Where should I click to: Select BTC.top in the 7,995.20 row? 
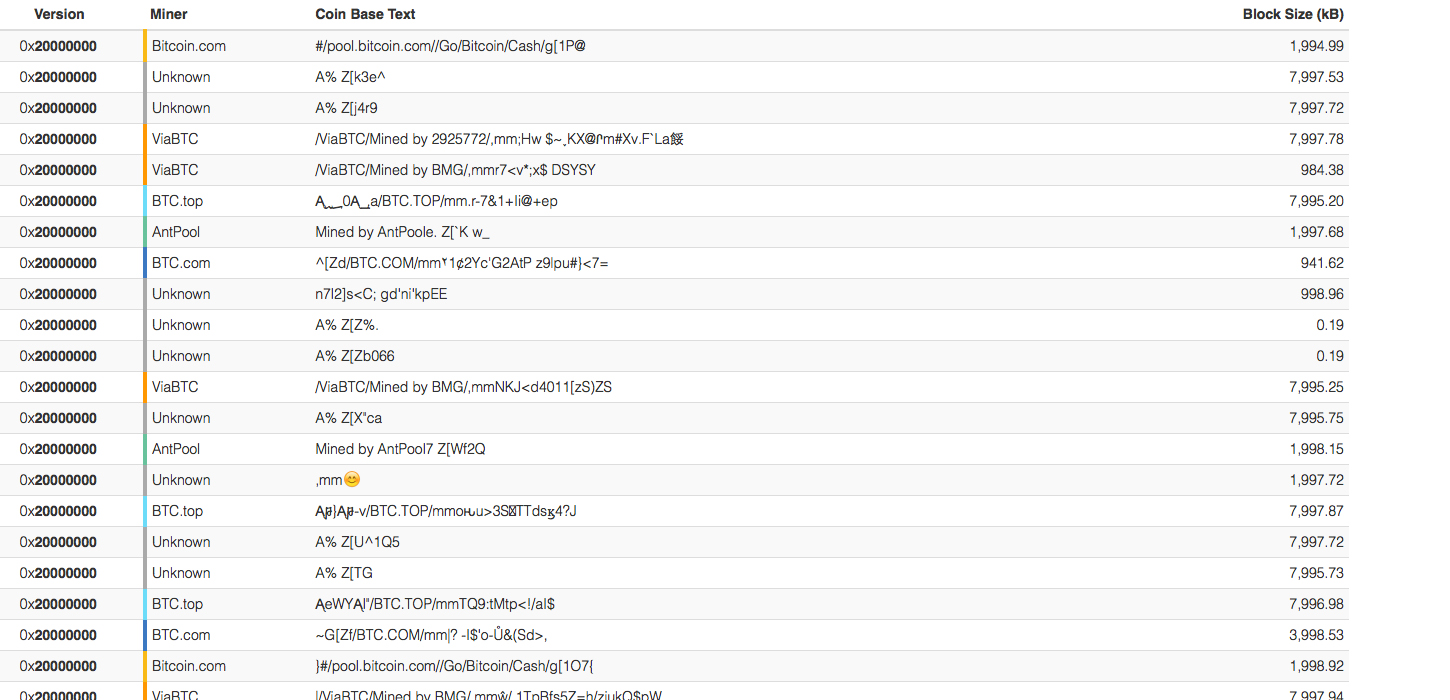pyautogui.click(x=177, y=201)
